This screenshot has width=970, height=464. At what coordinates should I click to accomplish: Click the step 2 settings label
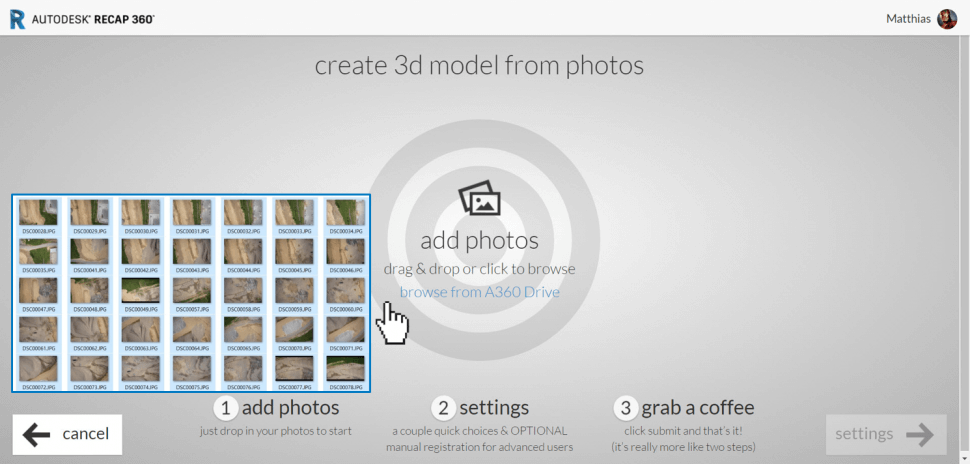[x=493, y=408]
